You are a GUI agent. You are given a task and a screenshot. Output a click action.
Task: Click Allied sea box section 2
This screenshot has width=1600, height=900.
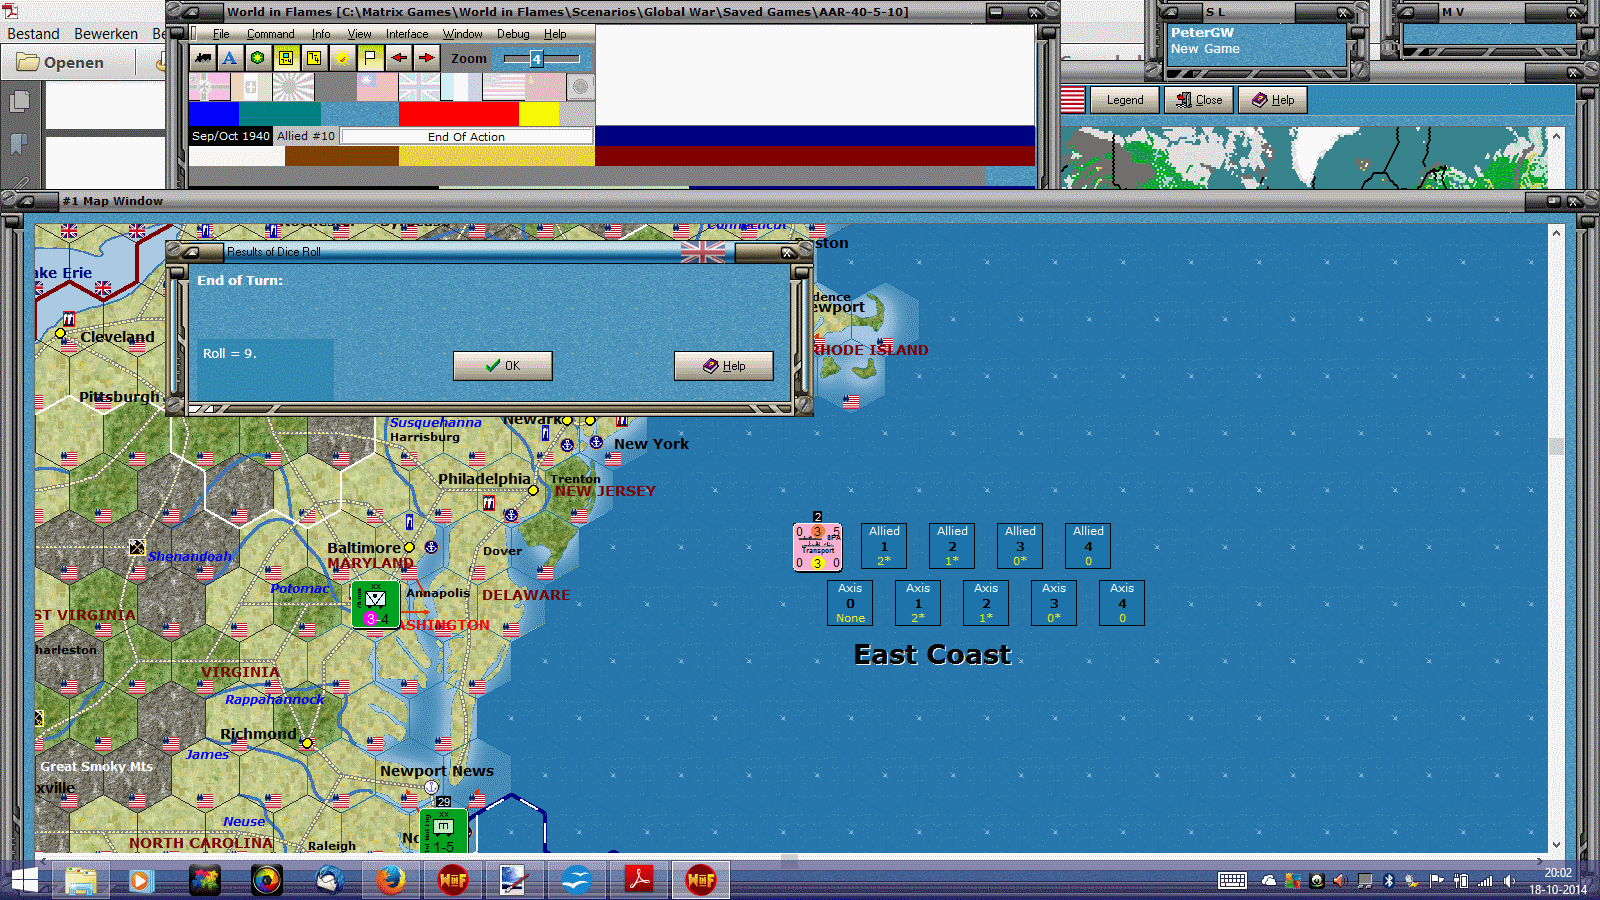(952, 546)
